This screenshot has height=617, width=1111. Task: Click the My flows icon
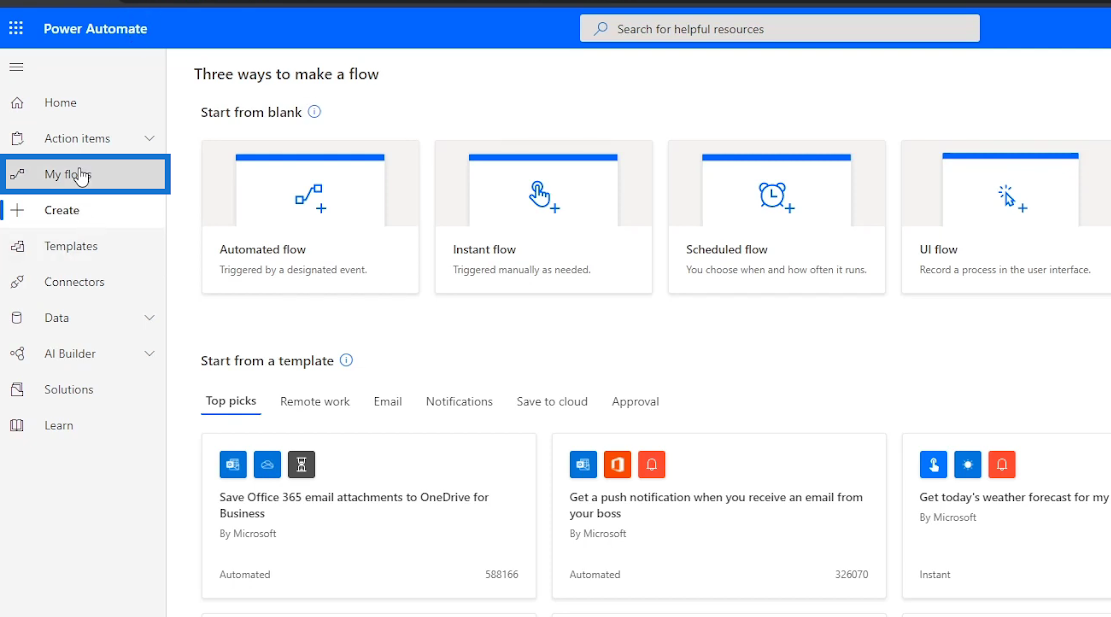[x=17, y=174]
